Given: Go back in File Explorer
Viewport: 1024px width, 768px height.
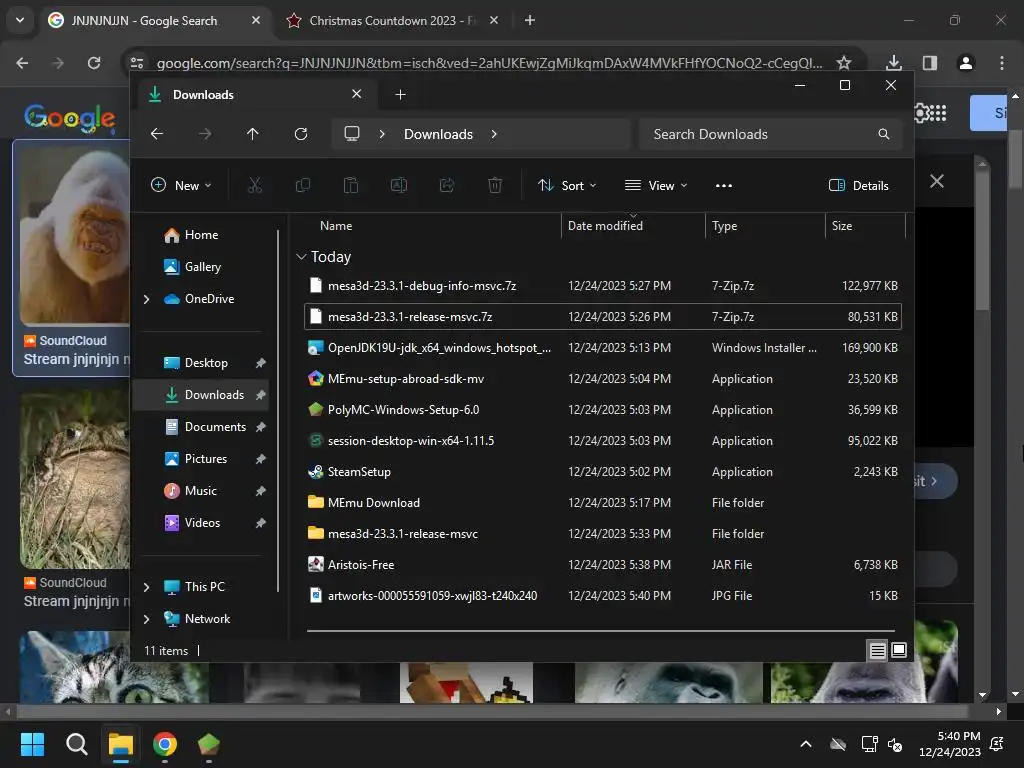Looking at the screenshot, I should pos(157,134).
